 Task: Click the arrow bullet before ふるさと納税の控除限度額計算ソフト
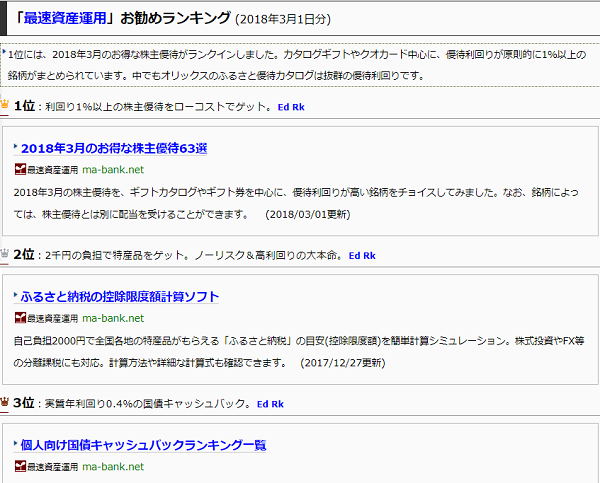pos(16,295)
